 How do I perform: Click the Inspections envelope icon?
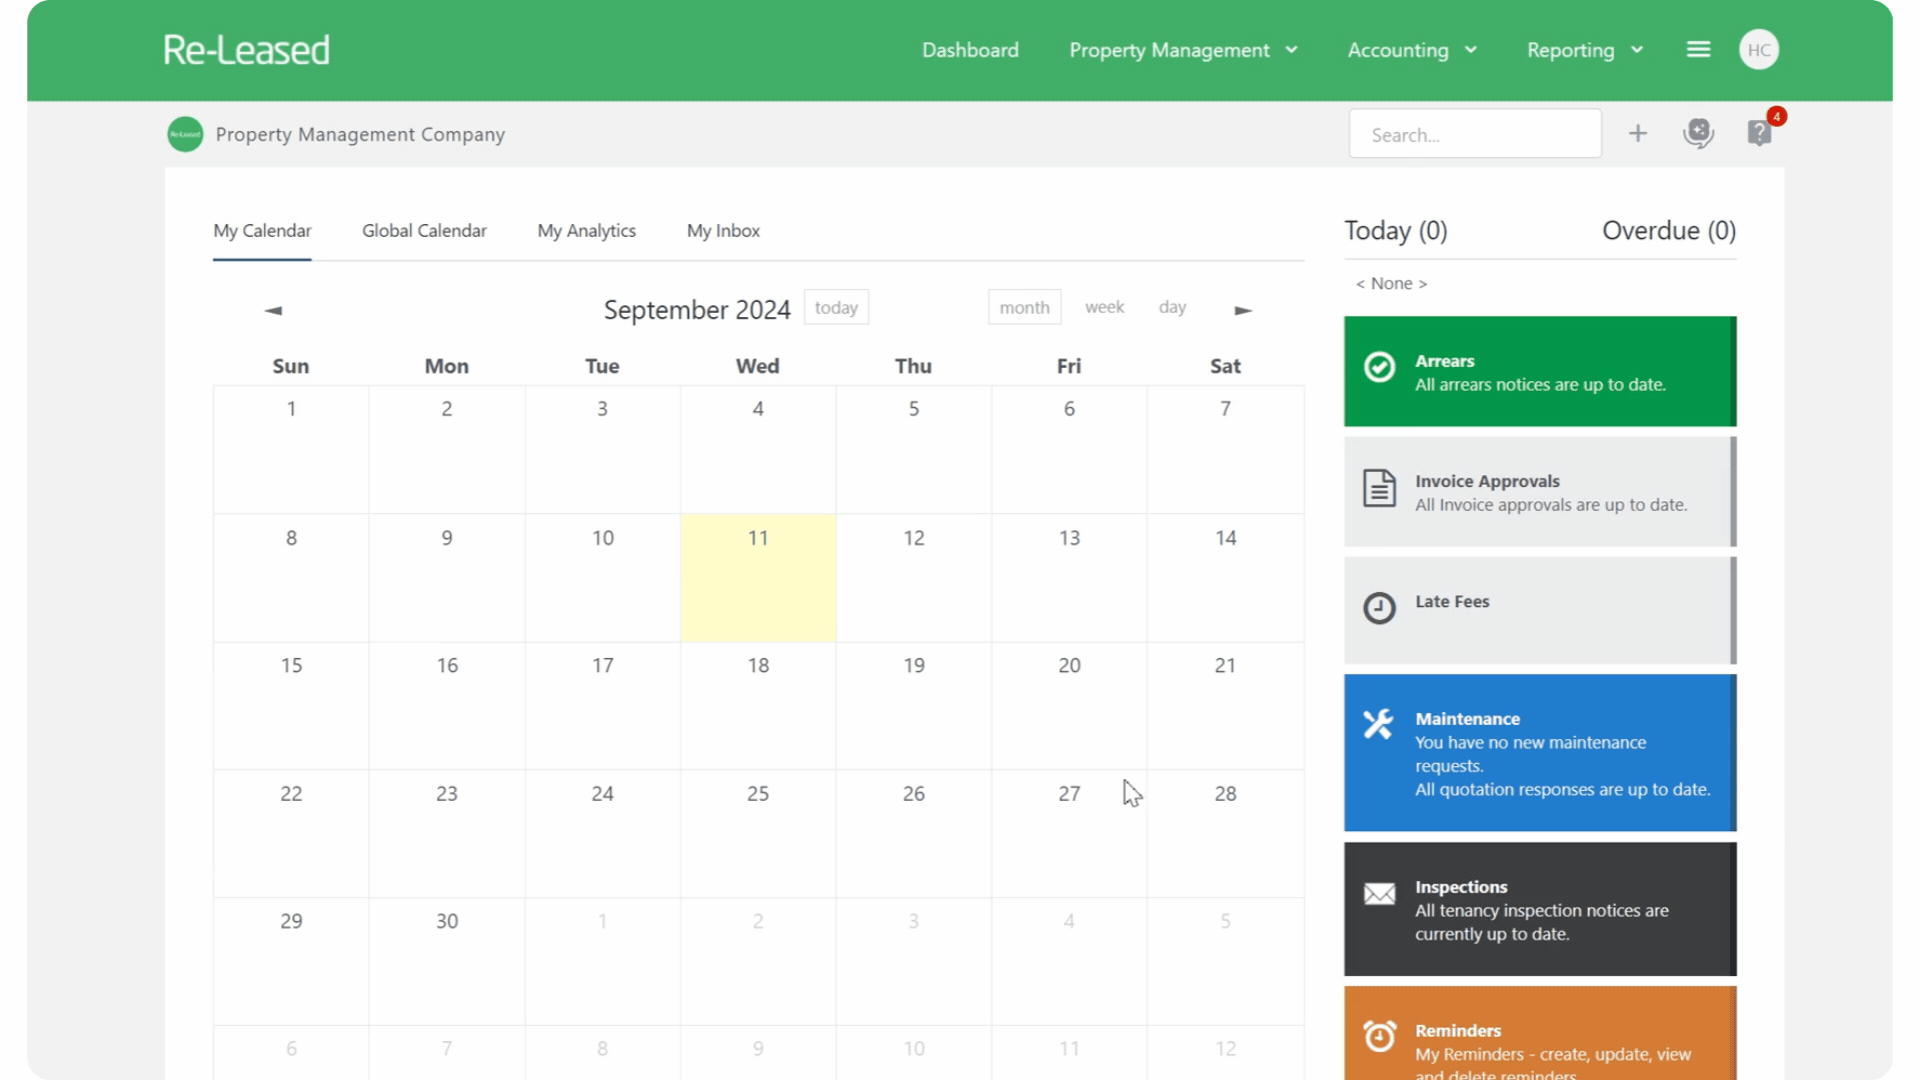[1379, 893]
